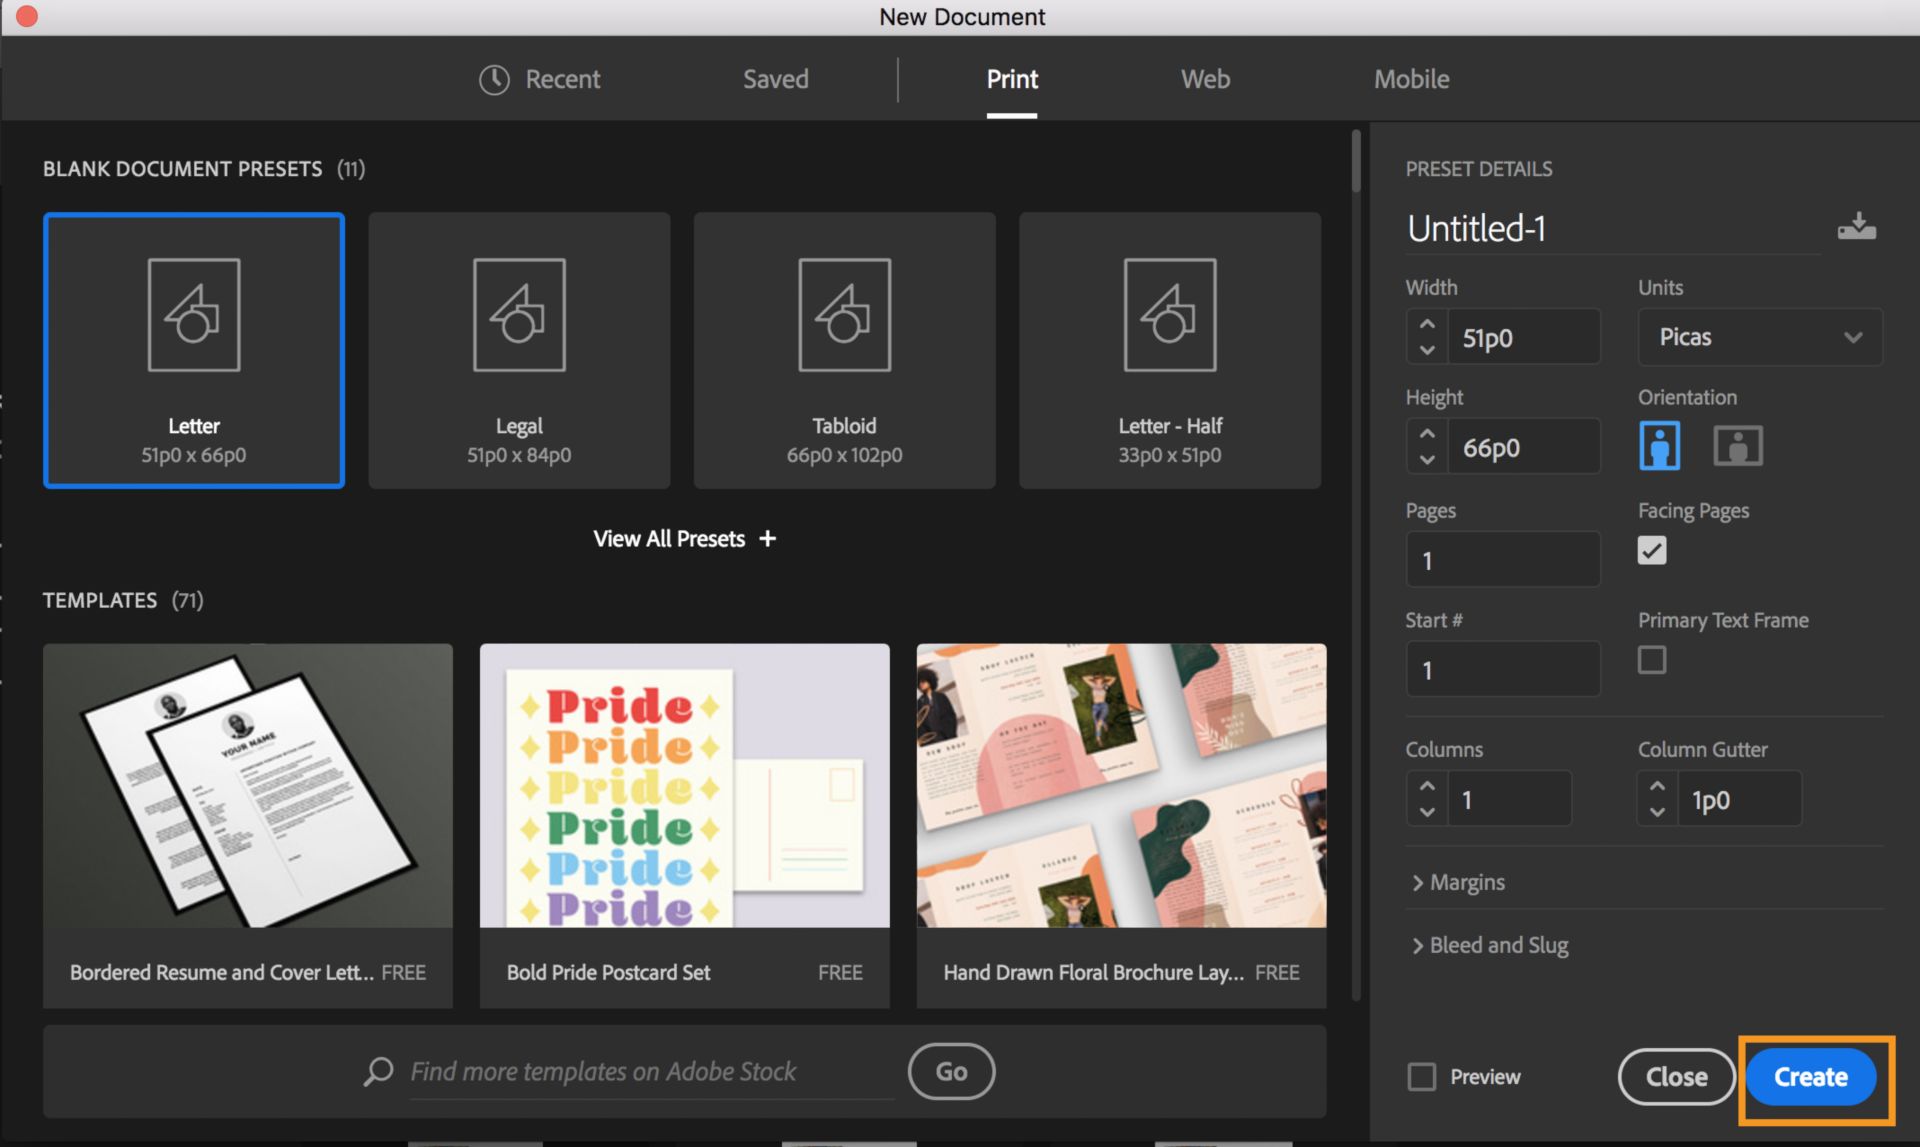Image resolution: width=1920 pixels, height=1147 pixels.
Task: Enable the Primary Text Frame checkbox
Action: pos(1650,660)
